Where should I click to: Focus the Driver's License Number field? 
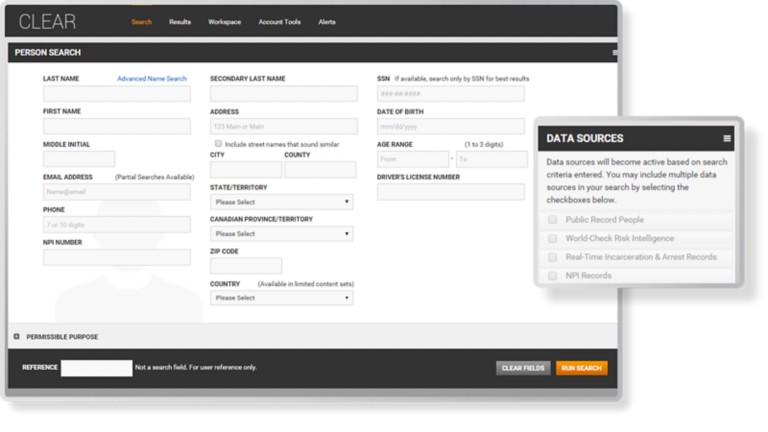click(x=451, y=192)
